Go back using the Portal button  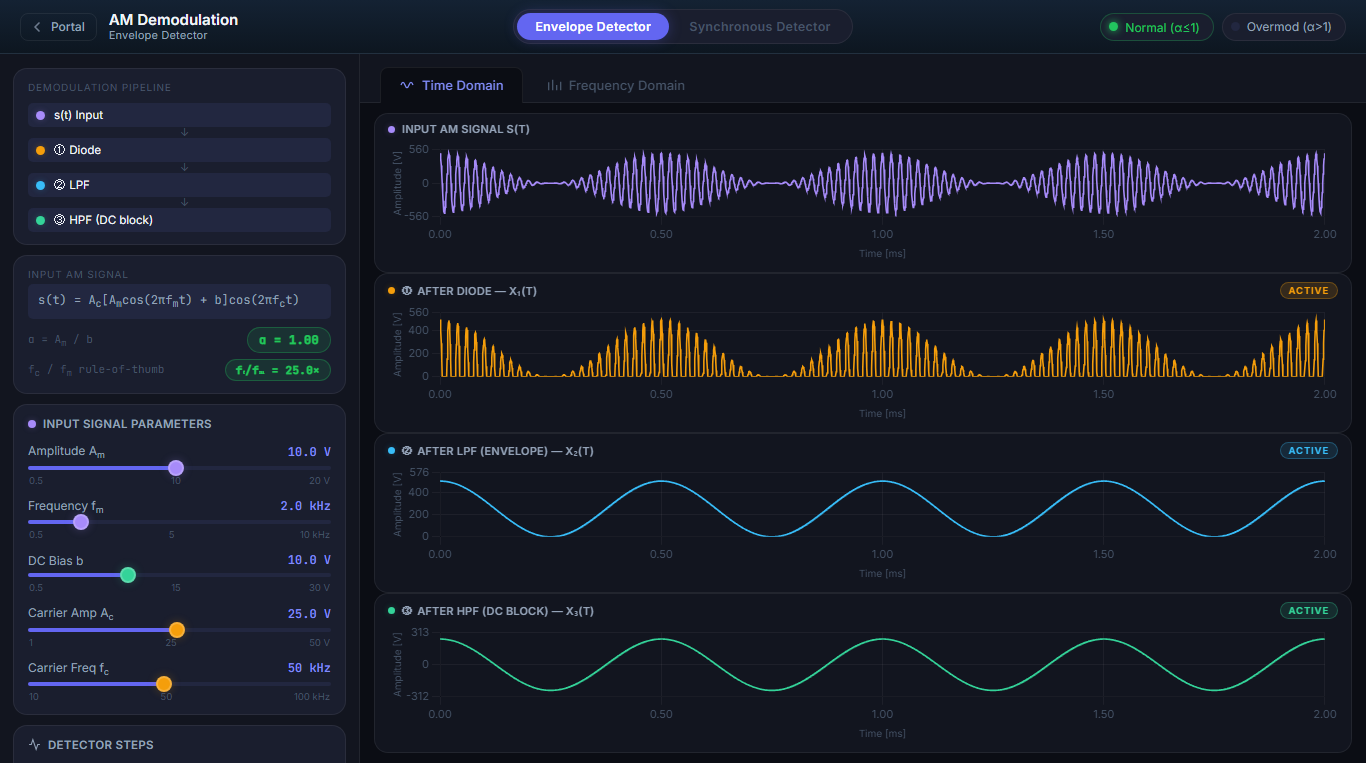(59, 27)
